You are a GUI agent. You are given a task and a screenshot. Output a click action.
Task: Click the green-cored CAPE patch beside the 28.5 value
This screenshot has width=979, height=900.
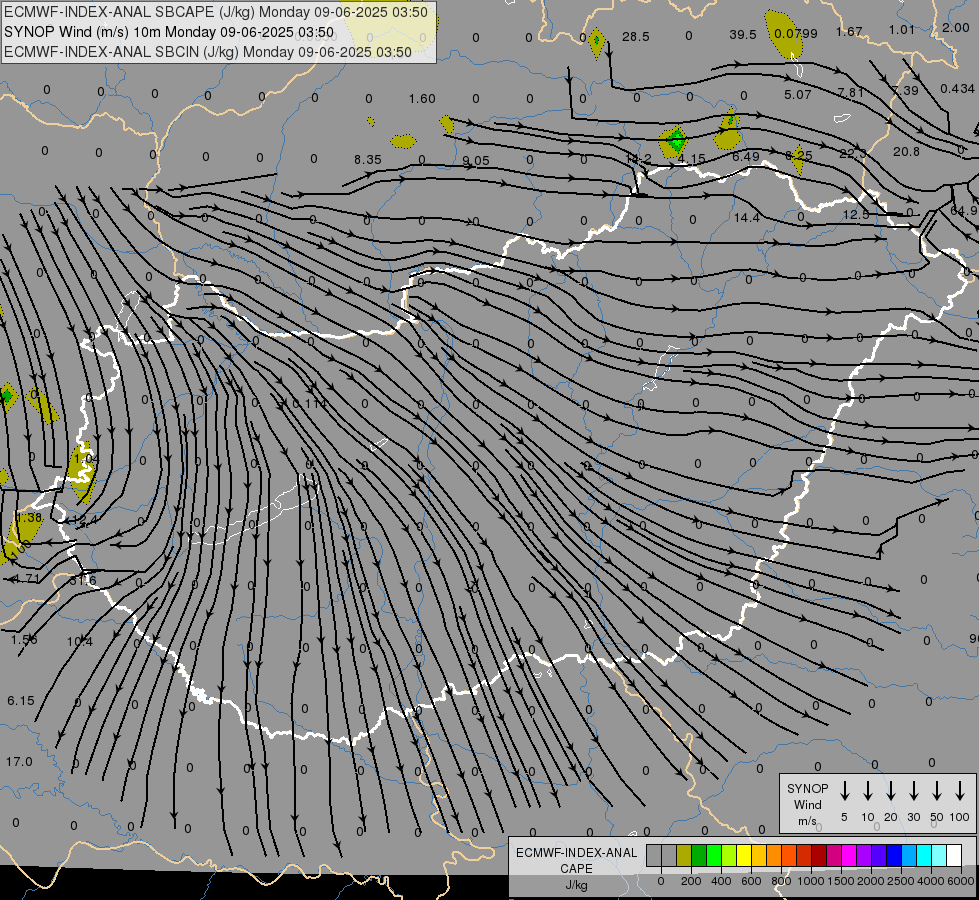coord(597,43)
